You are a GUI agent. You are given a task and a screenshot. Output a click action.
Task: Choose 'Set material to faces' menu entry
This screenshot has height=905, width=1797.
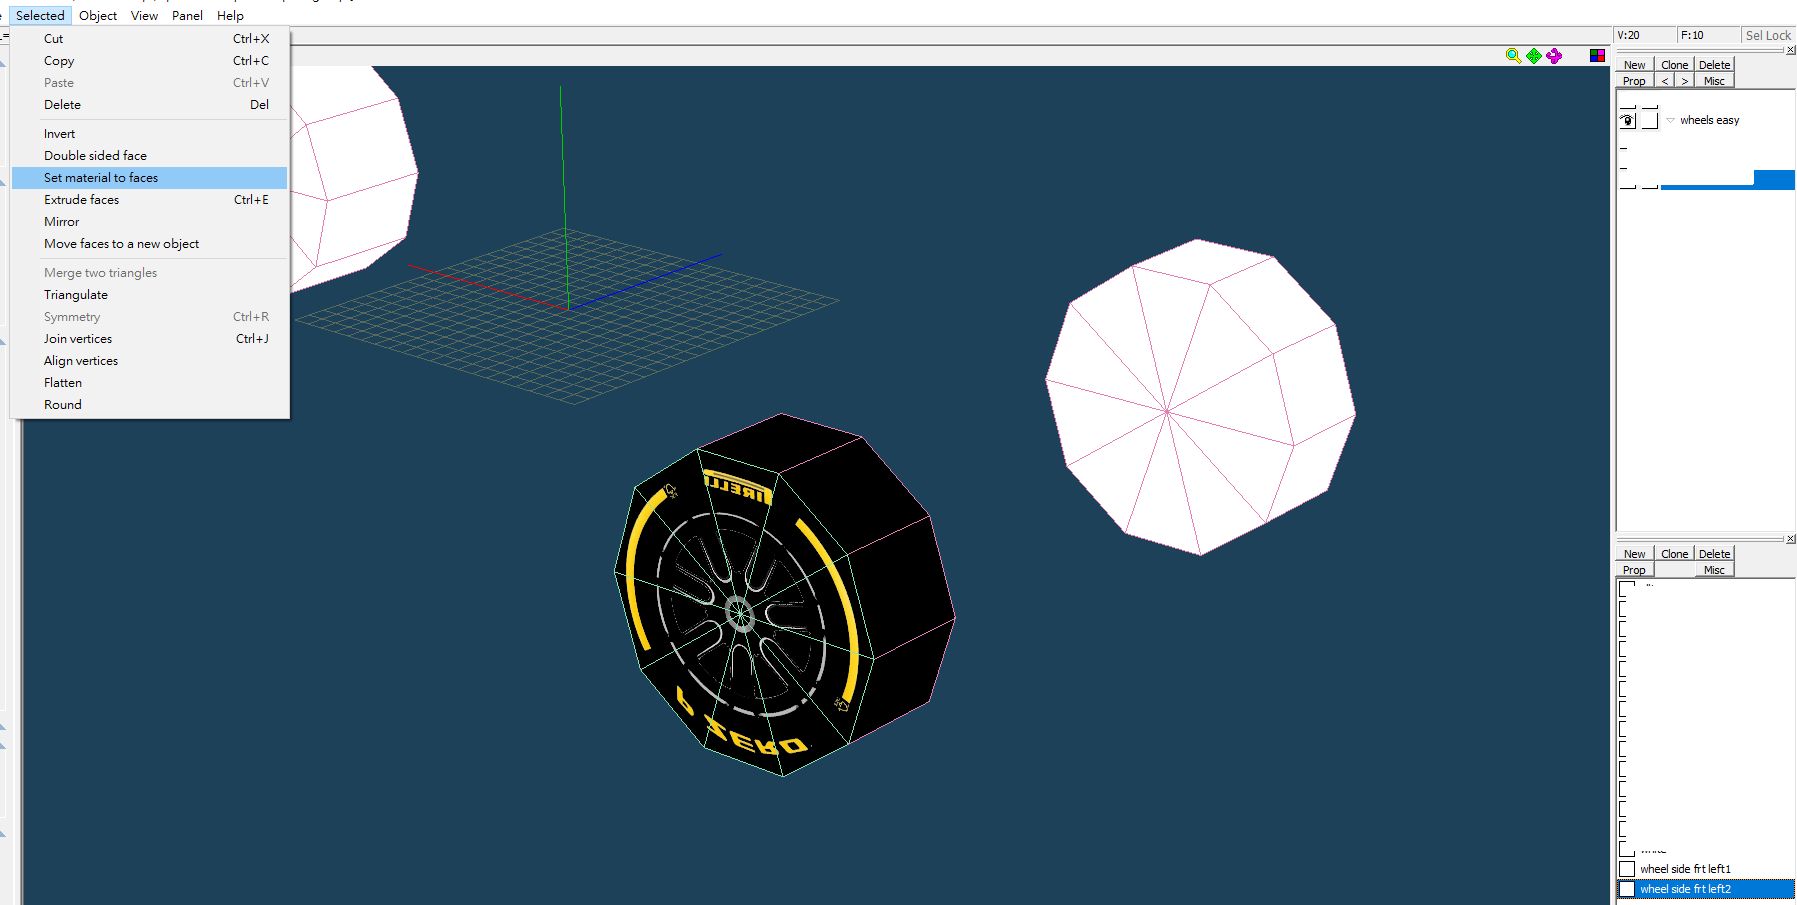click(x=101, y=178)
